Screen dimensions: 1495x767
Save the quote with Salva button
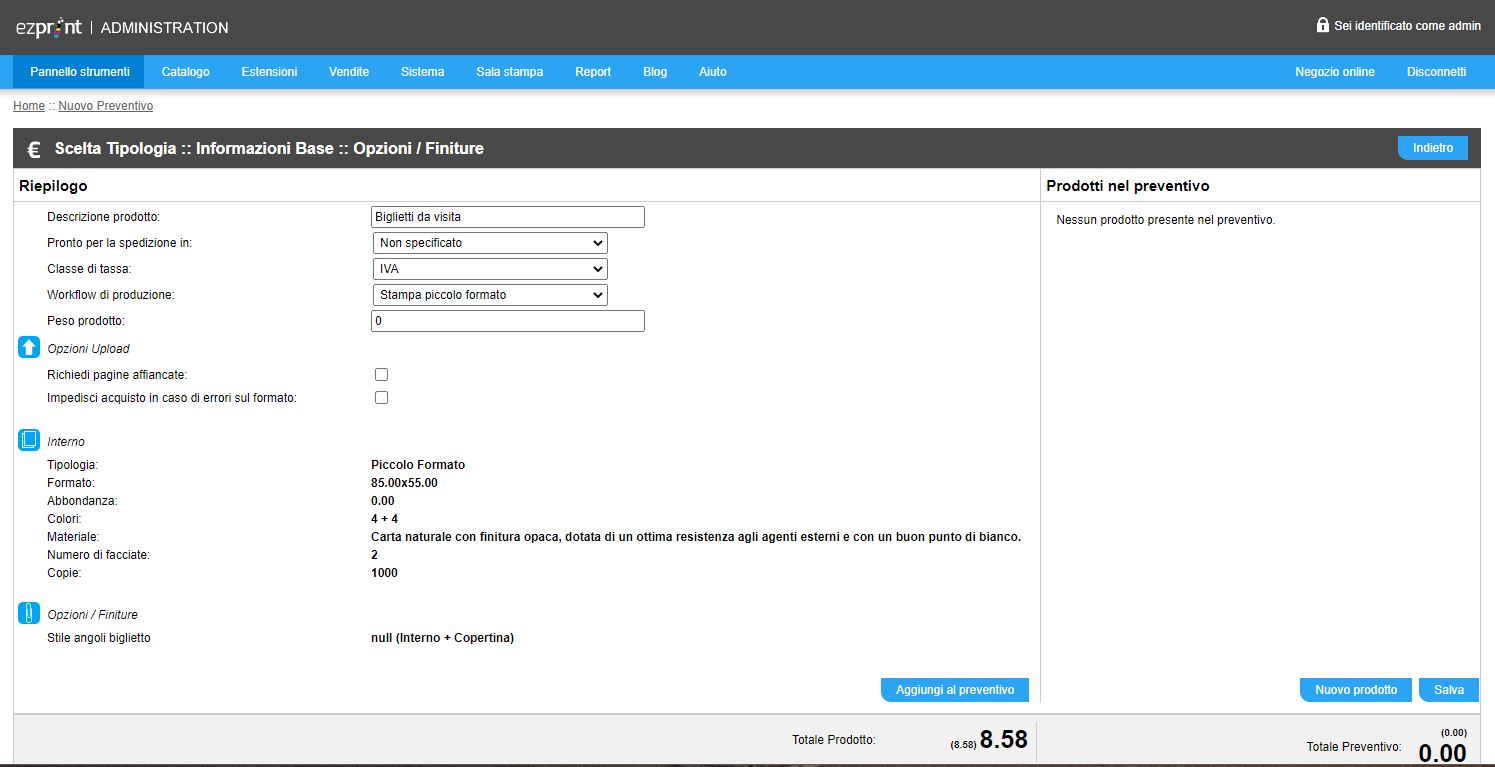pyautogui.click(x=1449, y=690)
